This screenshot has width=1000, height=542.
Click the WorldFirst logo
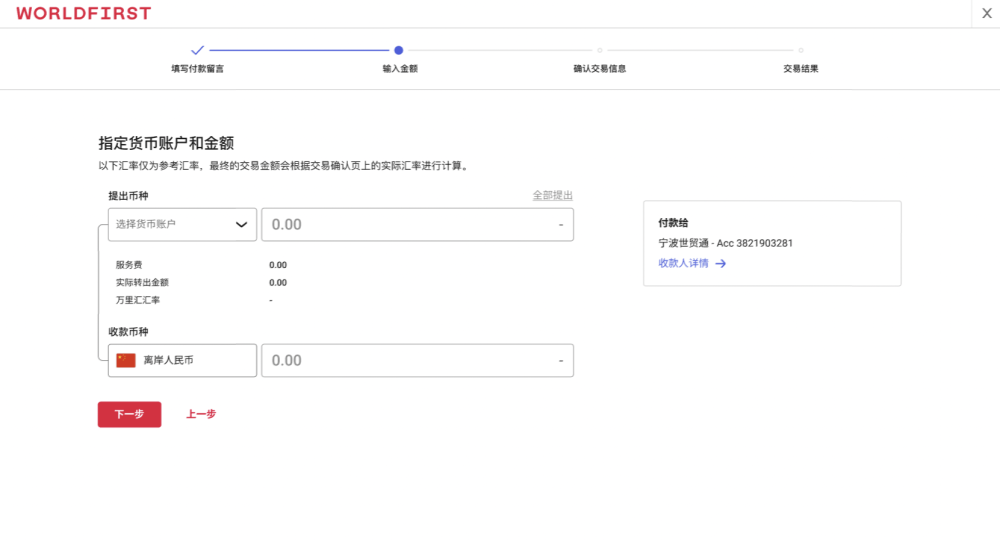[x=84, y=14]
